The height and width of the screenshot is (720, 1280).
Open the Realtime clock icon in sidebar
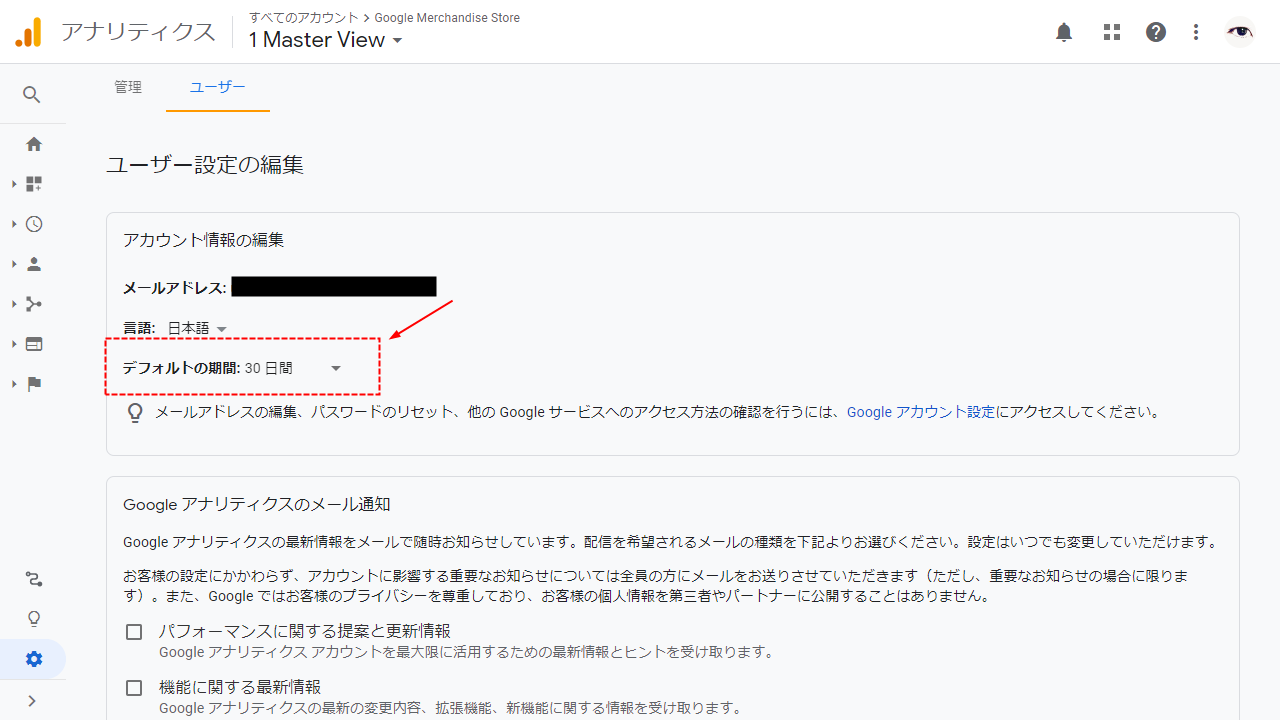pos(34,224)
